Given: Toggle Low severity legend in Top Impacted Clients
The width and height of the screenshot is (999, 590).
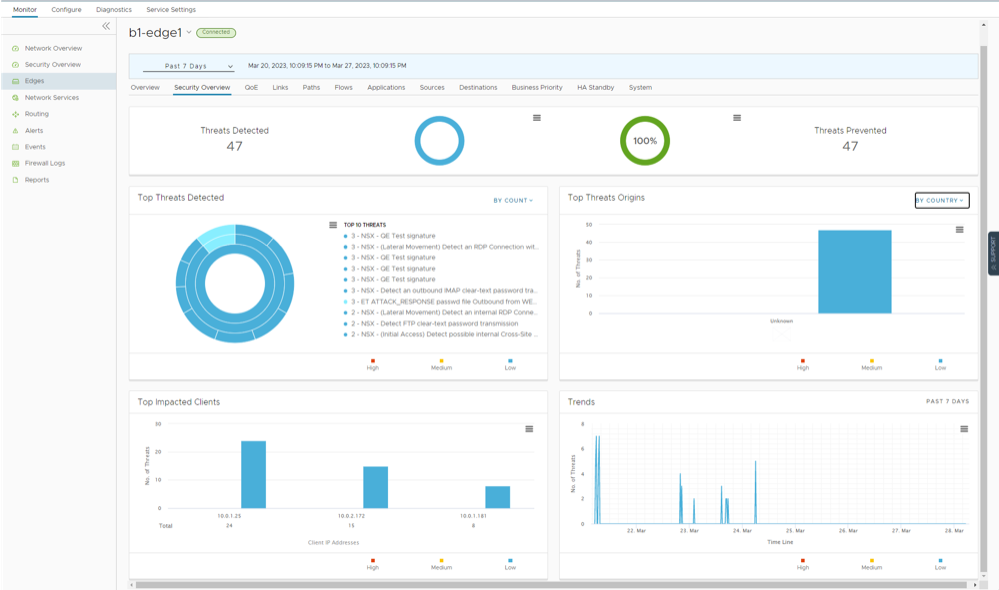Looking at the screenshot, I should pos(510,564).
